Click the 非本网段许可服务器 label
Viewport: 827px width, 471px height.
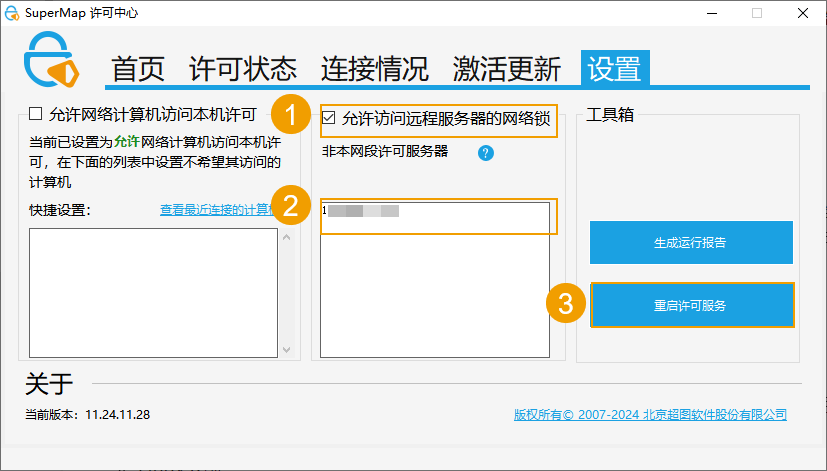(385, 151)
